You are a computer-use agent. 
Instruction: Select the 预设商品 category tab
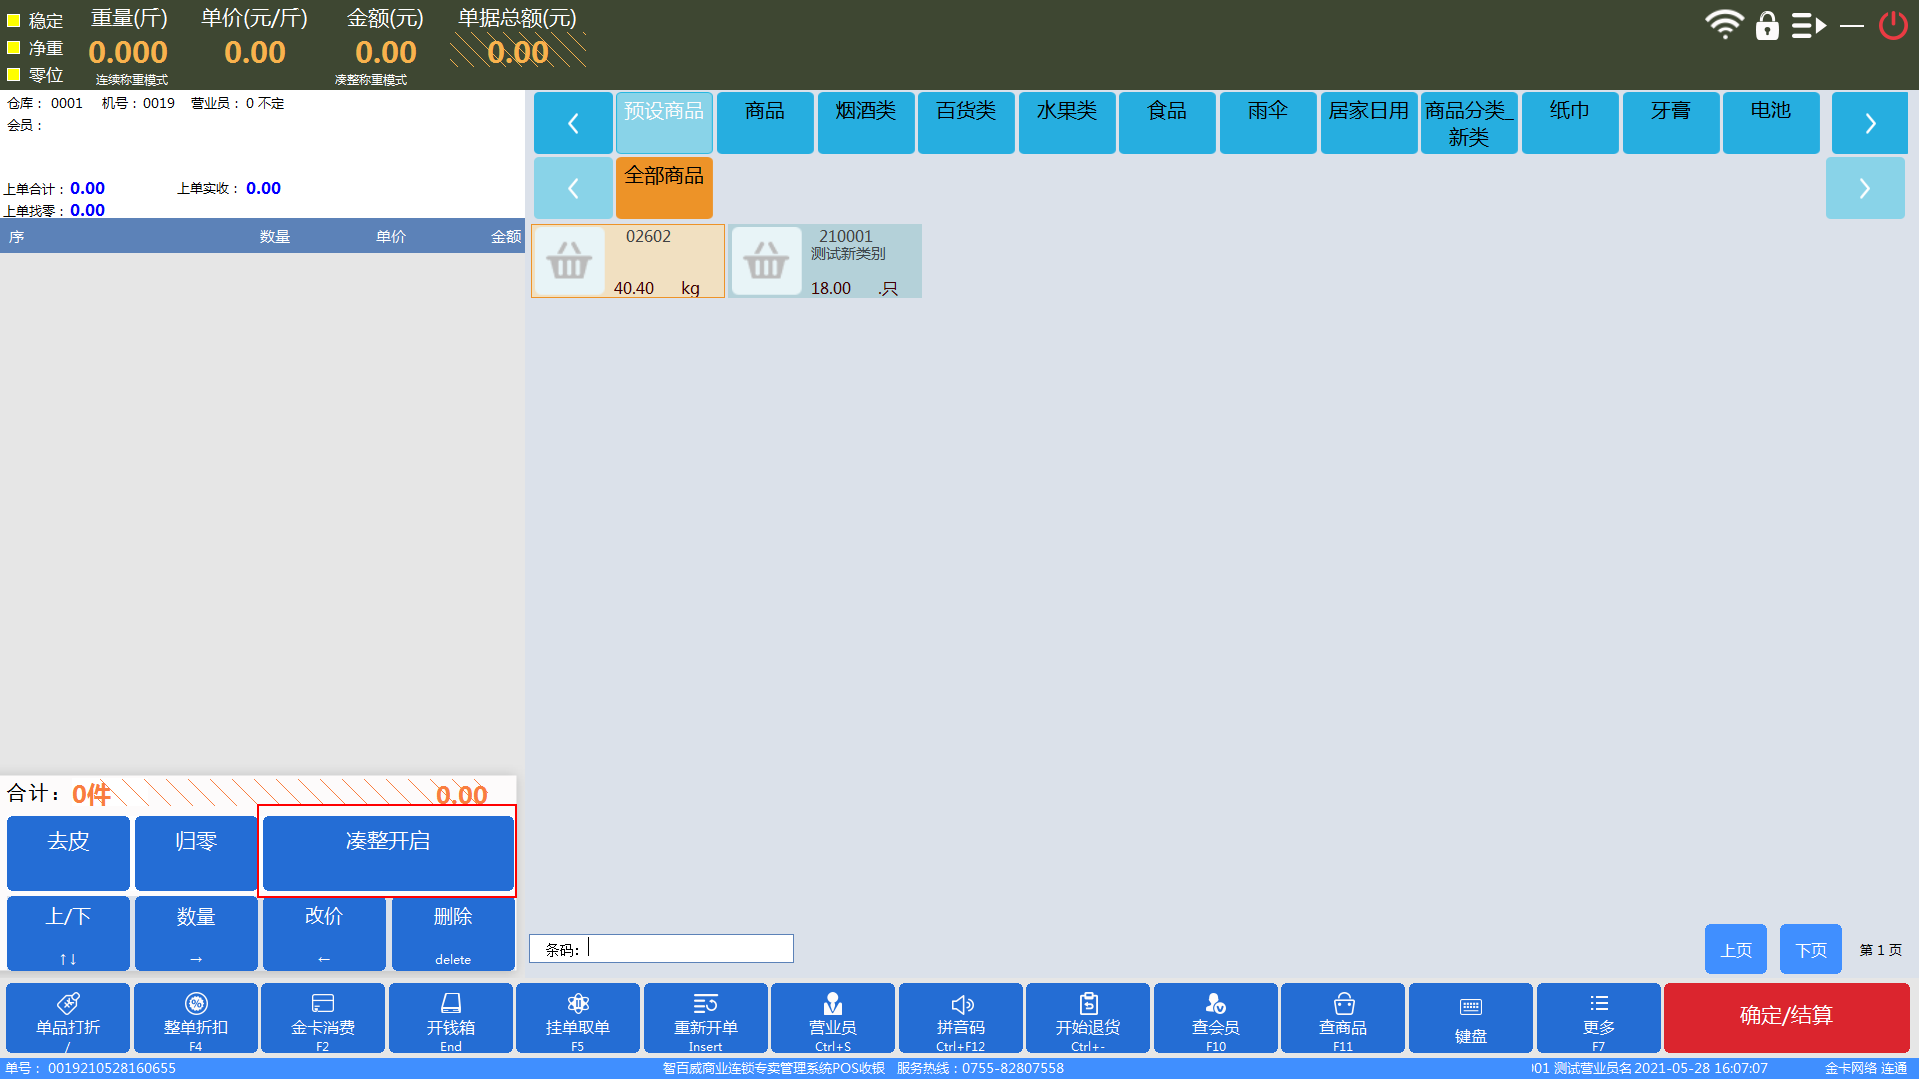(x=664, y=123)
